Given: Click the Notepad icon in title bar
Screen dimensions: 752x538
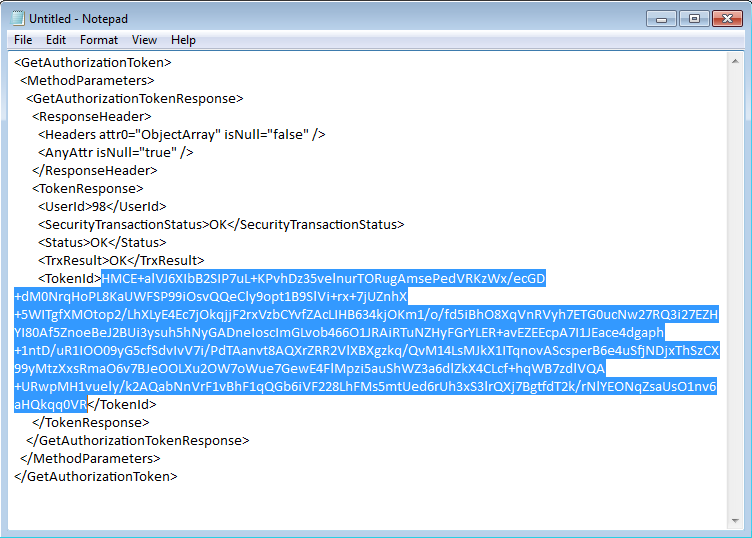Looking at the screenshot, I should 18,18.
